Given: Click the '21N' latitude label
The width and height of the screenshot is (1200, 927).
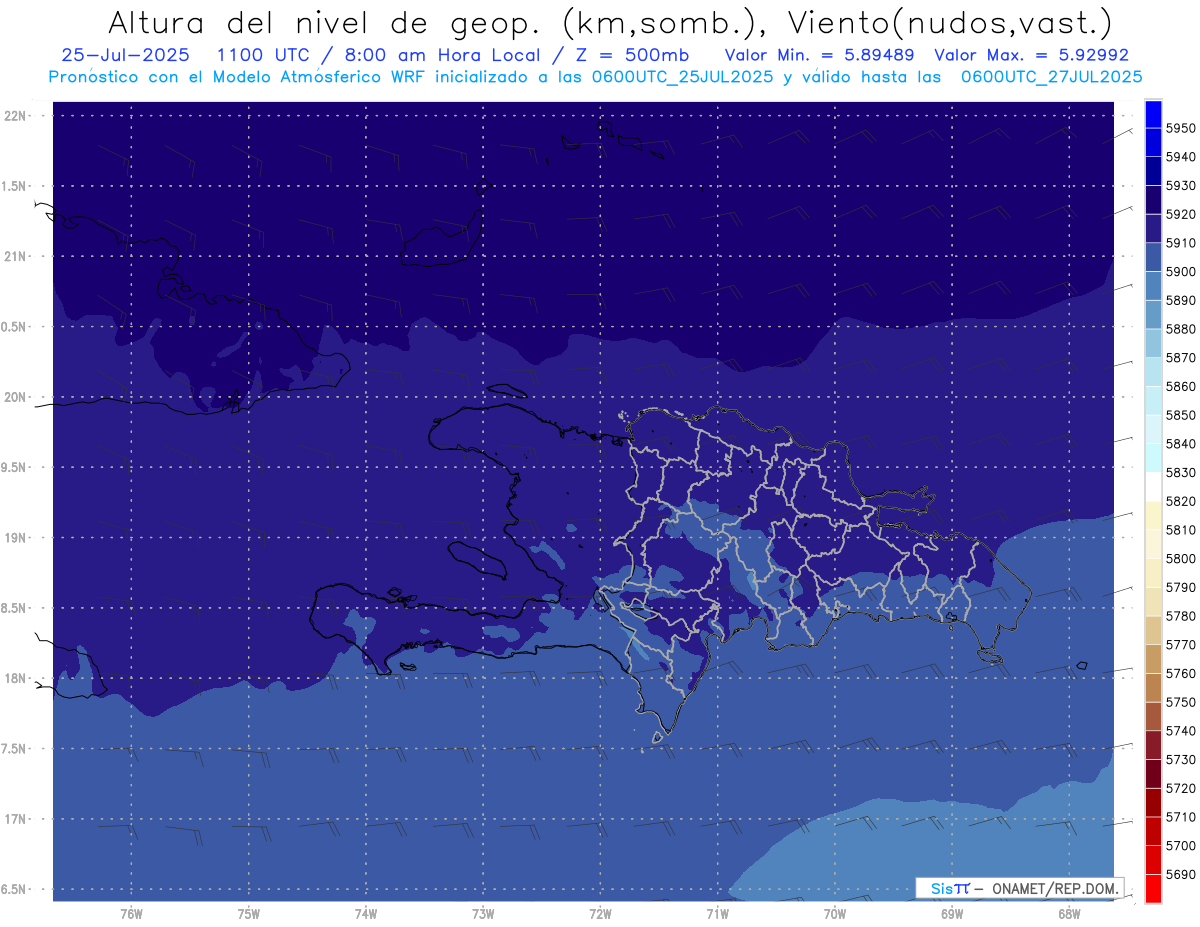Looking at the screenshot, I should (16, 256).
